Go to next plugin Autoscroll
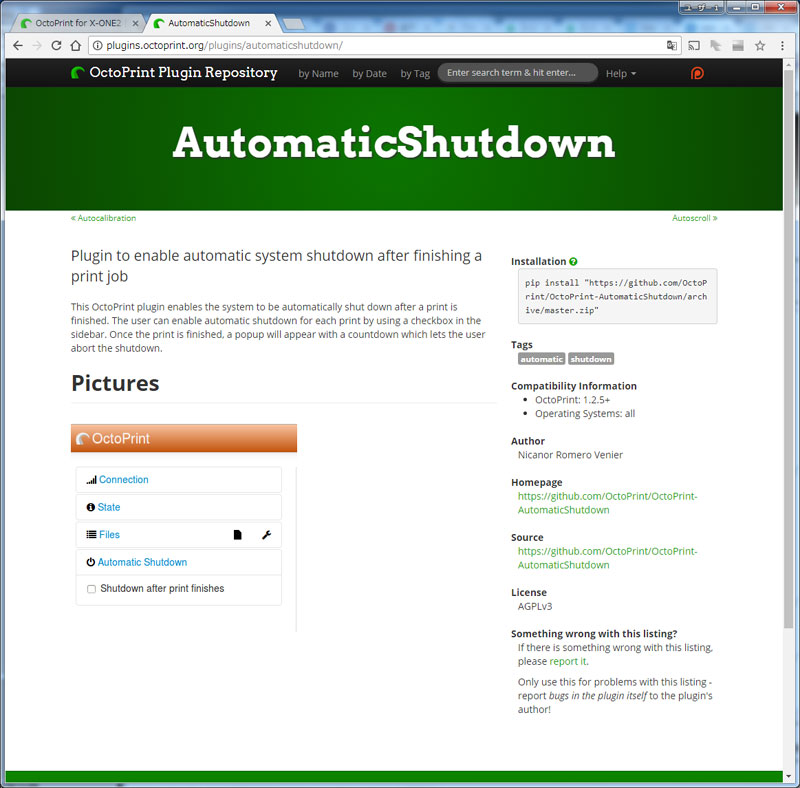This screenshot has height=788, width=800. (694, 218)
